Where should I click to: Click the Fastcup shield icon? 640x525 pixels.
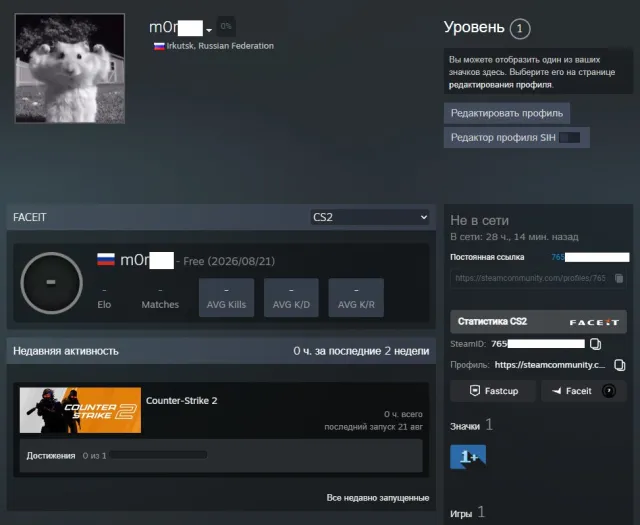(x=475, y=391)
